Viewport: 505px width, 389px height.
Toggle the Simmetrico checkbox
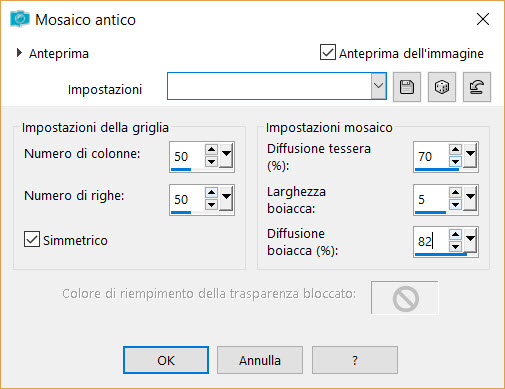pos(32,239)
